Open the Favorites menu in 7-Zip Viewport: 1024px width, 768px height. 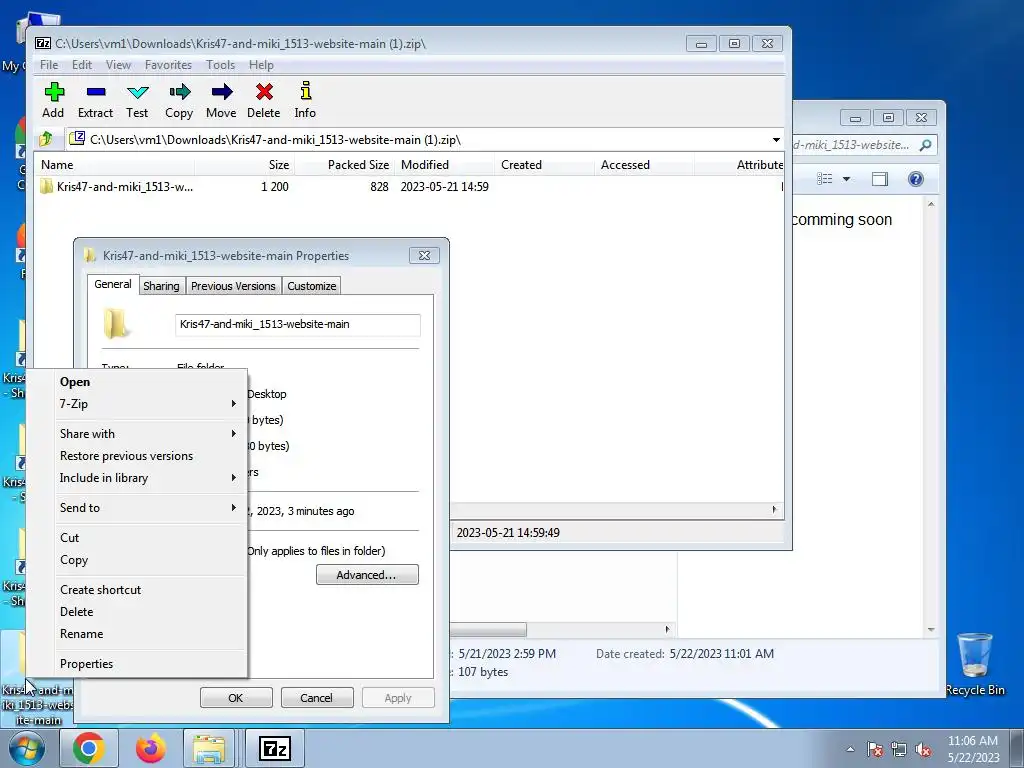[x=168, y=65]
